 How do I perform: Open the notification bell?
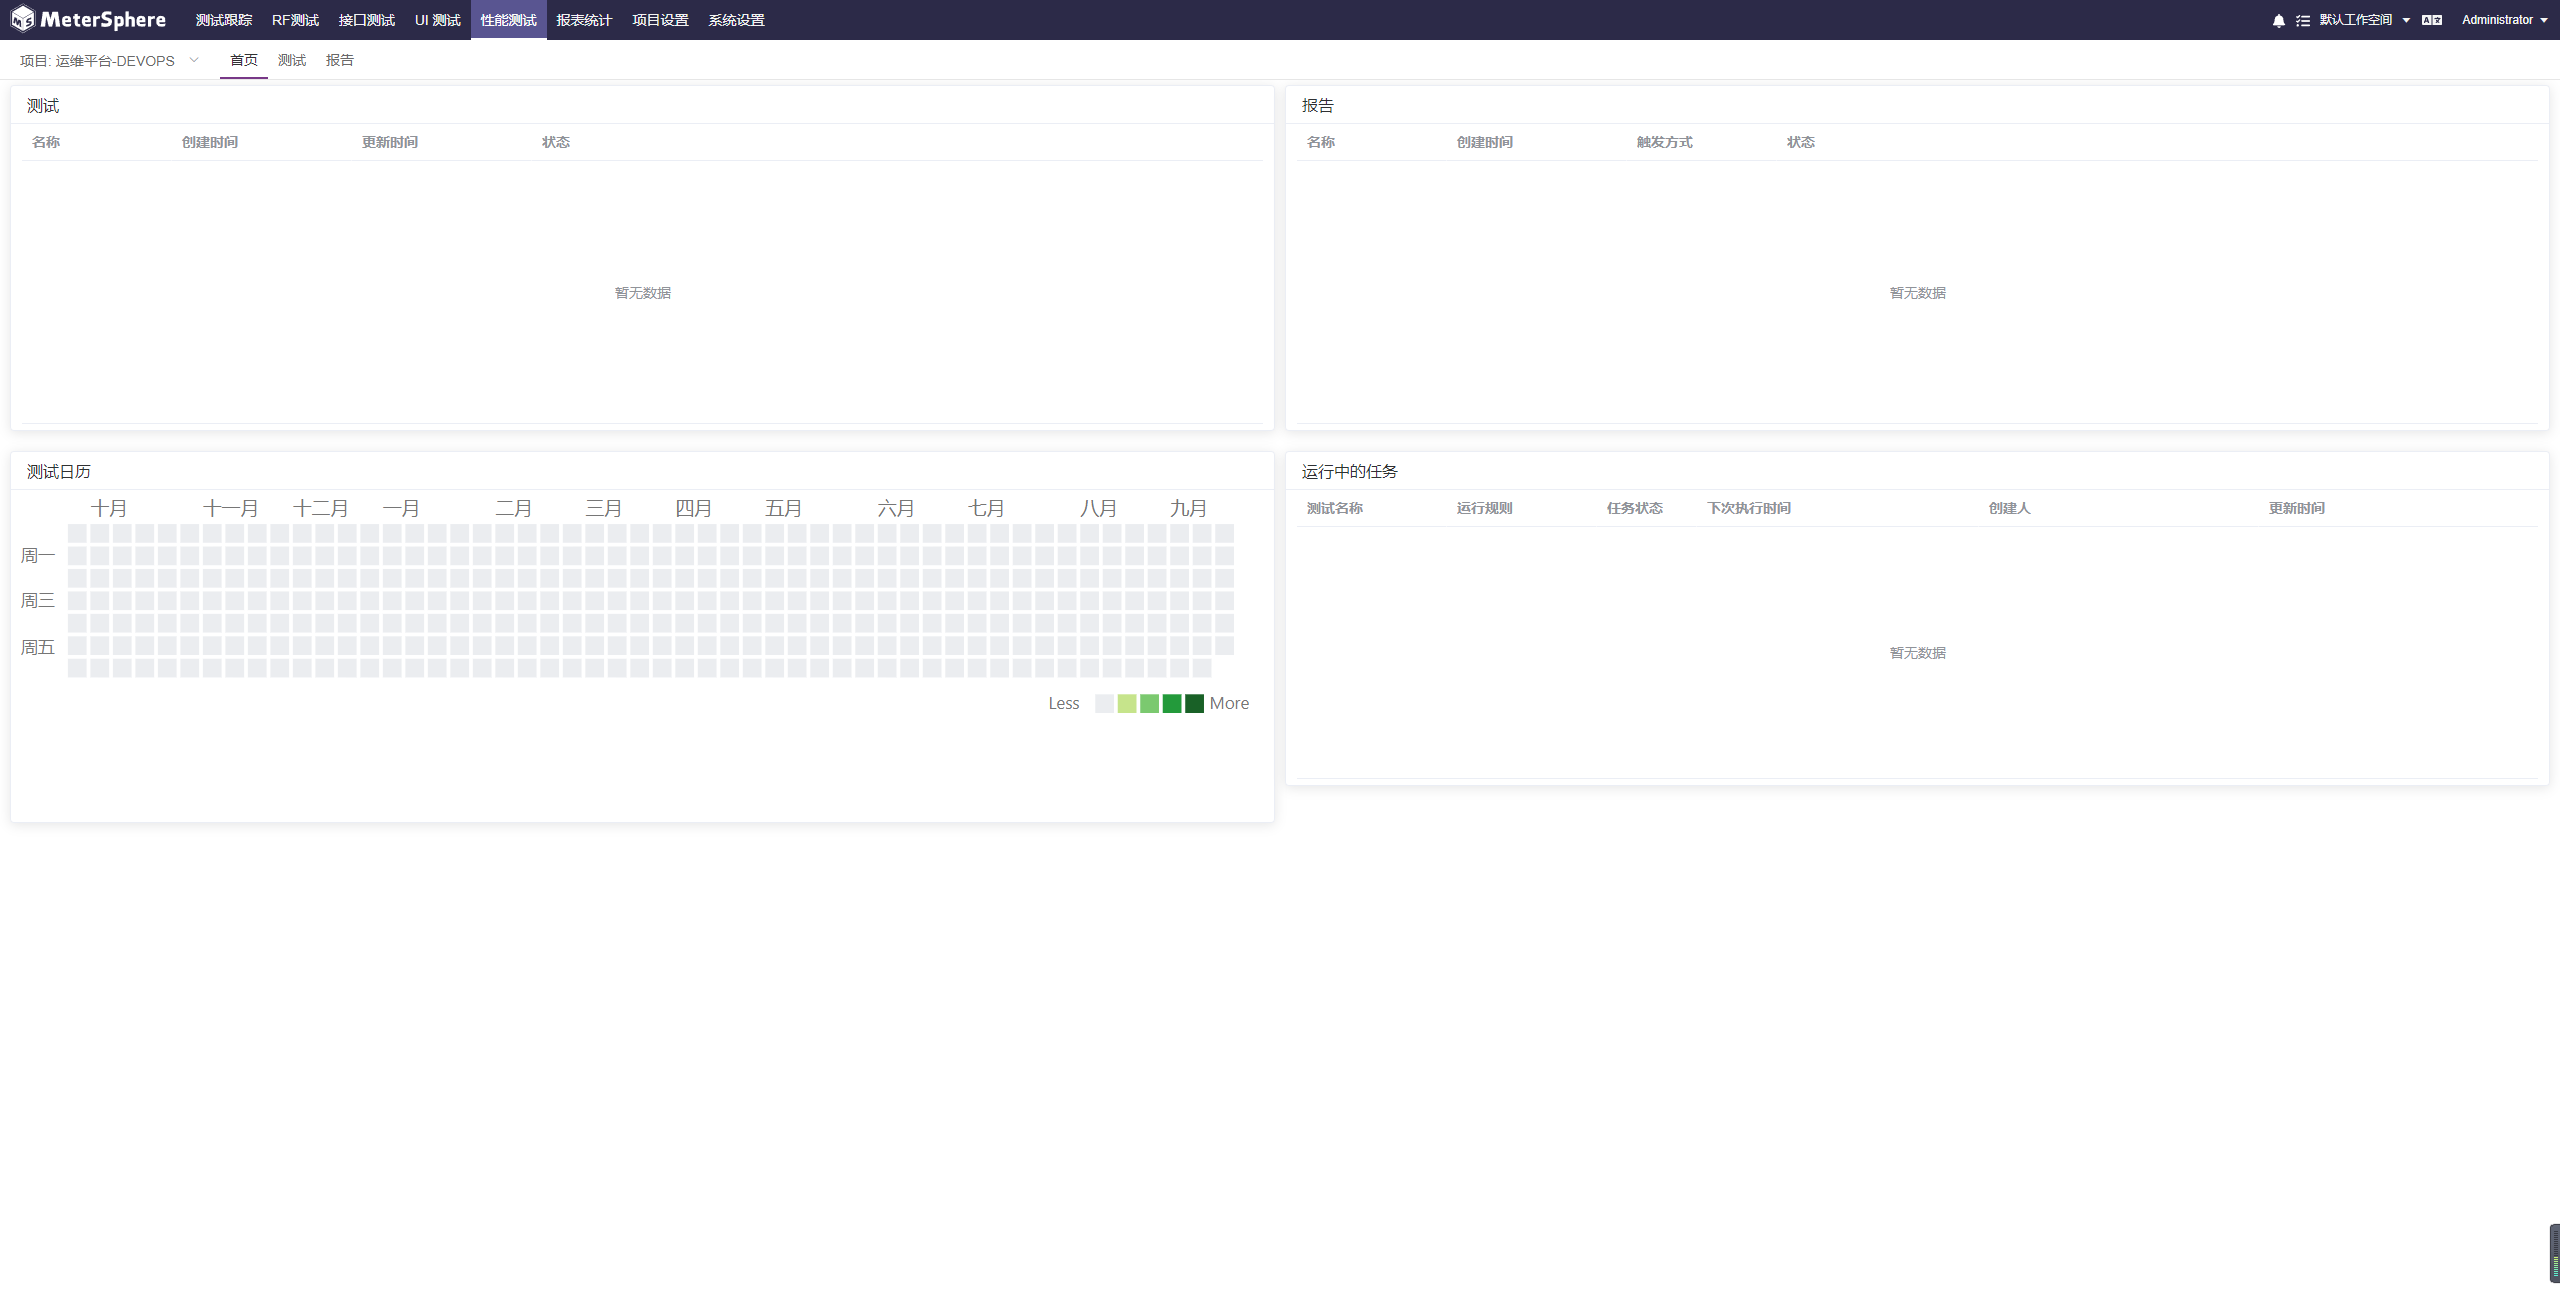point(2278,20)
